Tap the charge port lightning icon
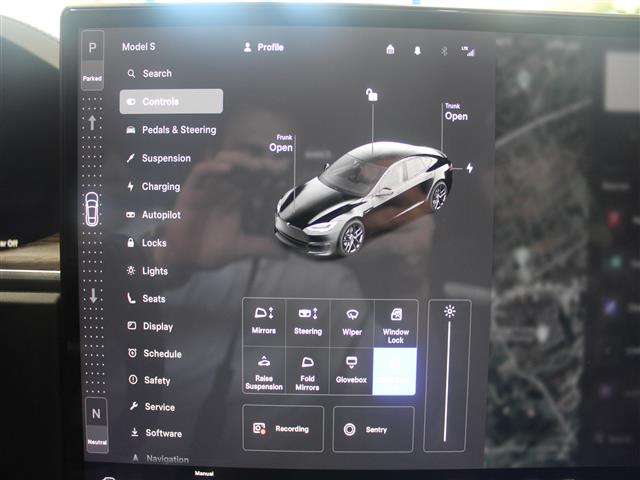Viewport: 640px width, 480px height. [470, 168]
